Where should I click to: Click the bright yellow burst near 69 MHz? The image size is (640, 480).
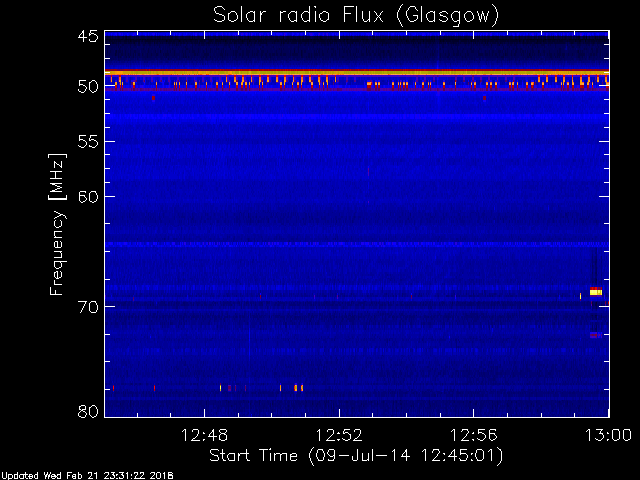pyautogui.click(x=596, y=291)
